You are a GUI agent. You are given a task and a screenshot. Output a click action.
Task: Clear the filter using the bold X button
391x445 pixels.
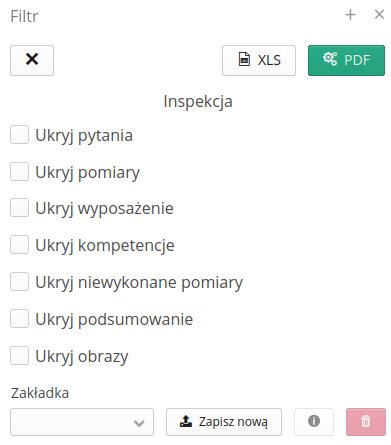tap(32, 60)
